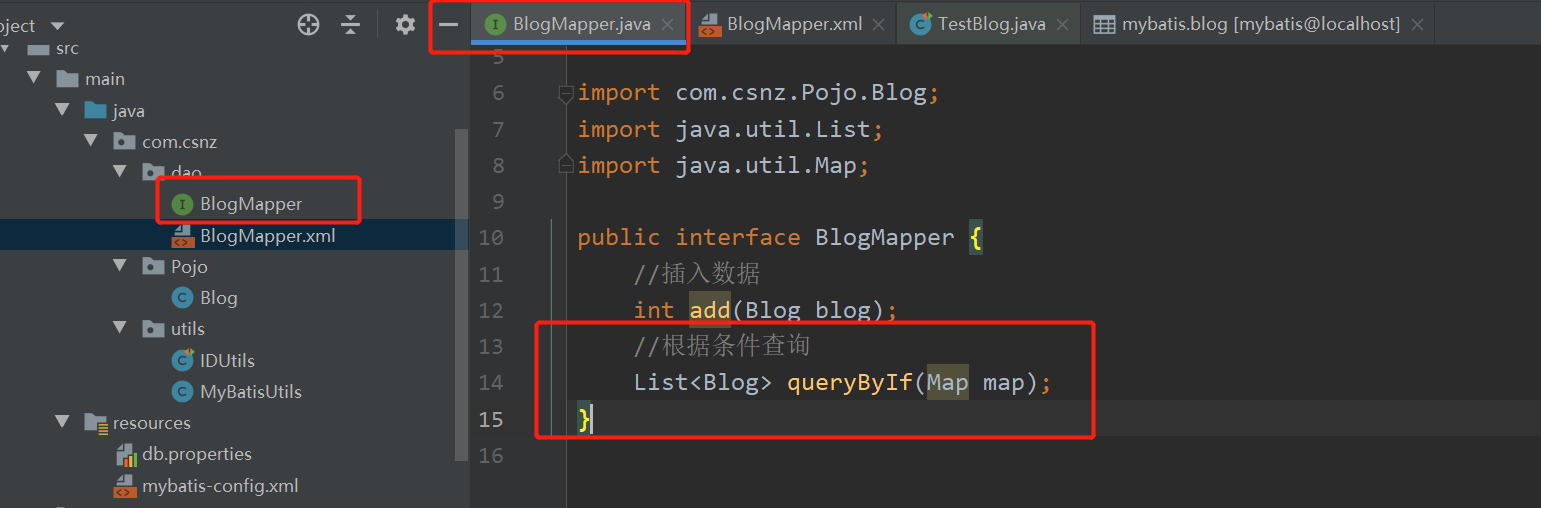1541x508 pixels.
Task: Click the comment //根据条件查询
Action: [721, 346]
